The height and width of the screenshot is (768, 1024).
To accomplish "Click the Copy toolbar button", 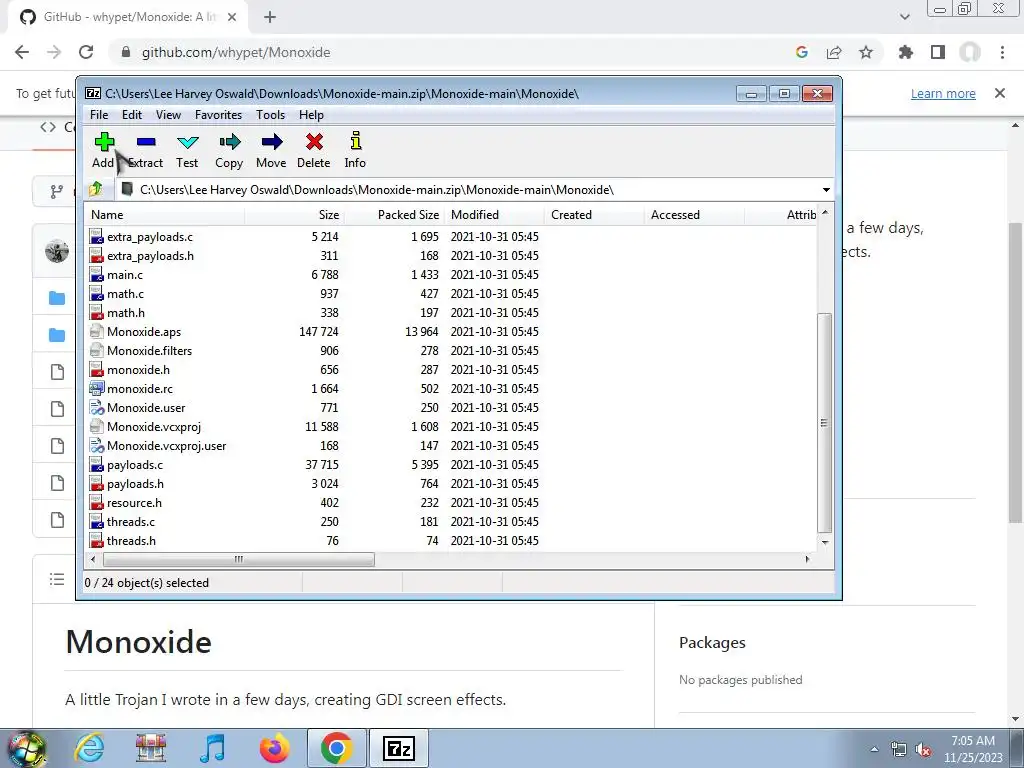I will pyautogui.click(x=229, y=151).
